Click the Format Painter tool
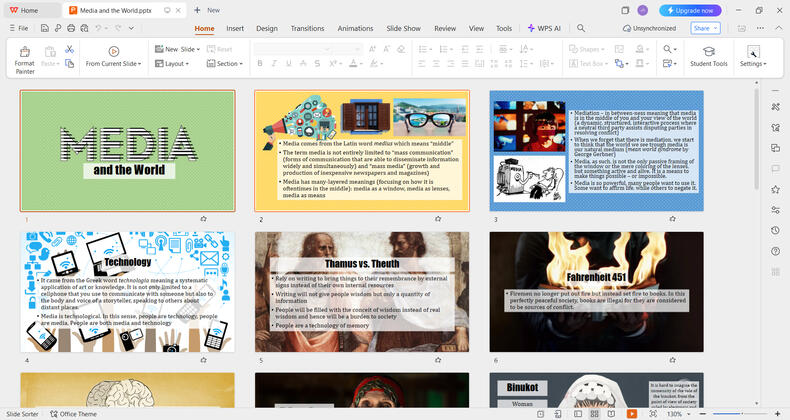 click(24, 59)
